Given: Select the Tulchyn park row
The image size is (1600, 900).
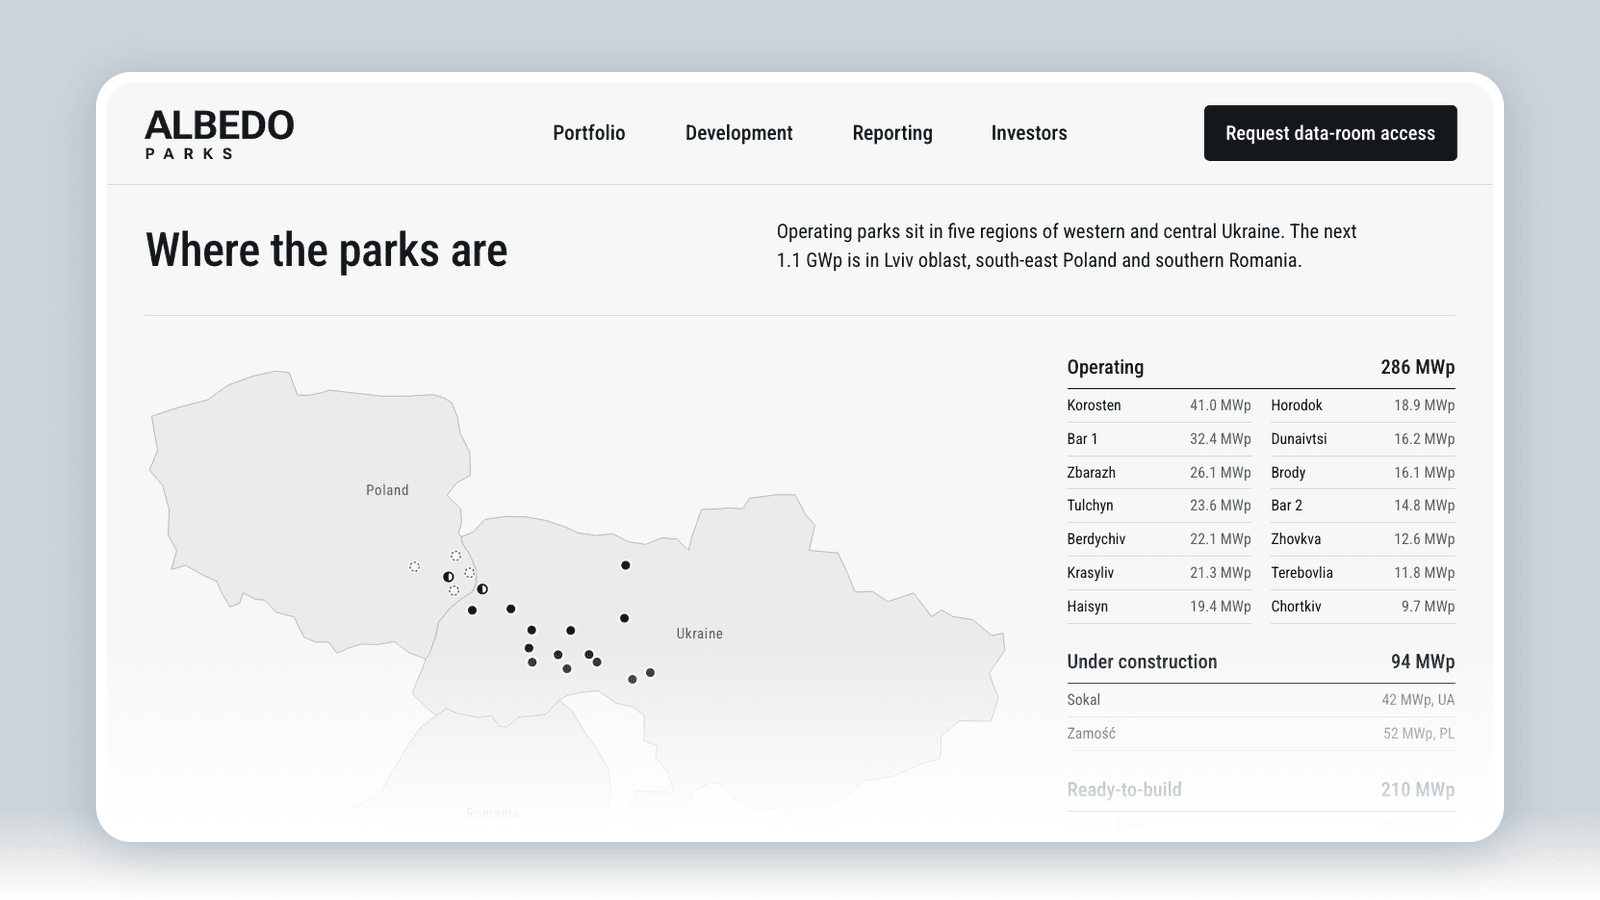Looking at the screenshot, I should point(1159,505).
